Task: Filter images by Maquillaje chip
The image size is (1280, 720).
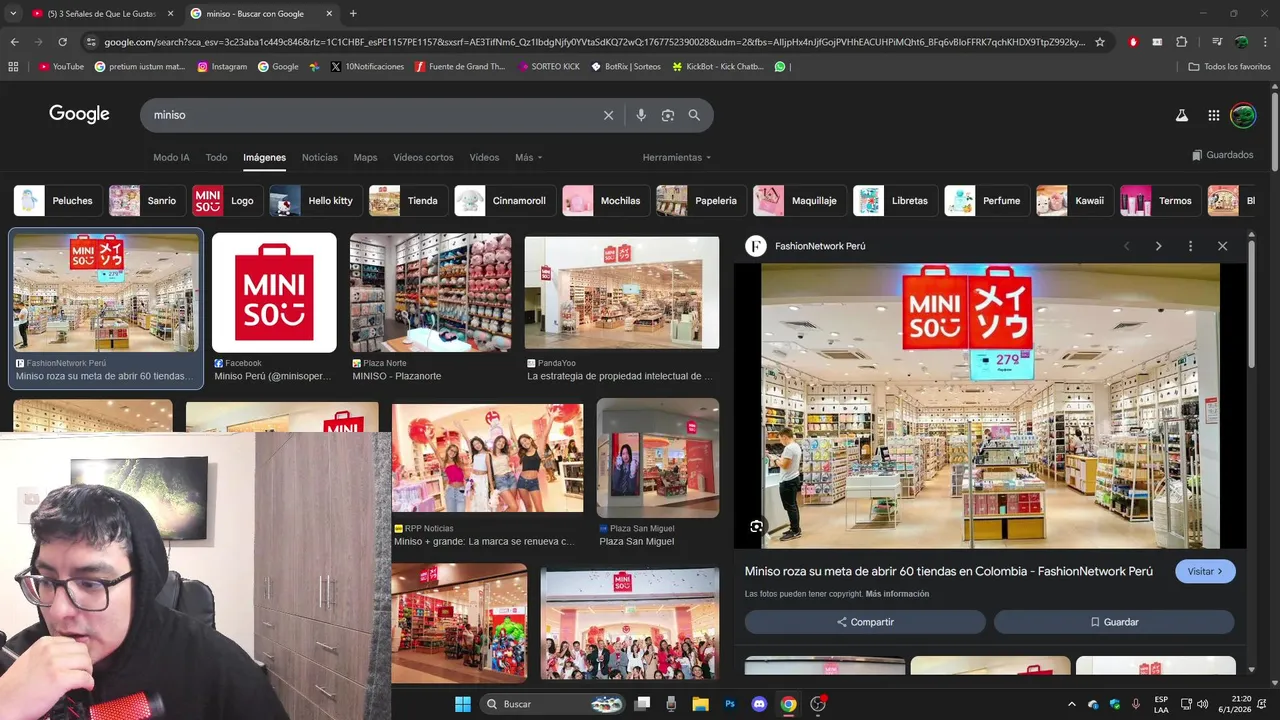Action: 799,201
